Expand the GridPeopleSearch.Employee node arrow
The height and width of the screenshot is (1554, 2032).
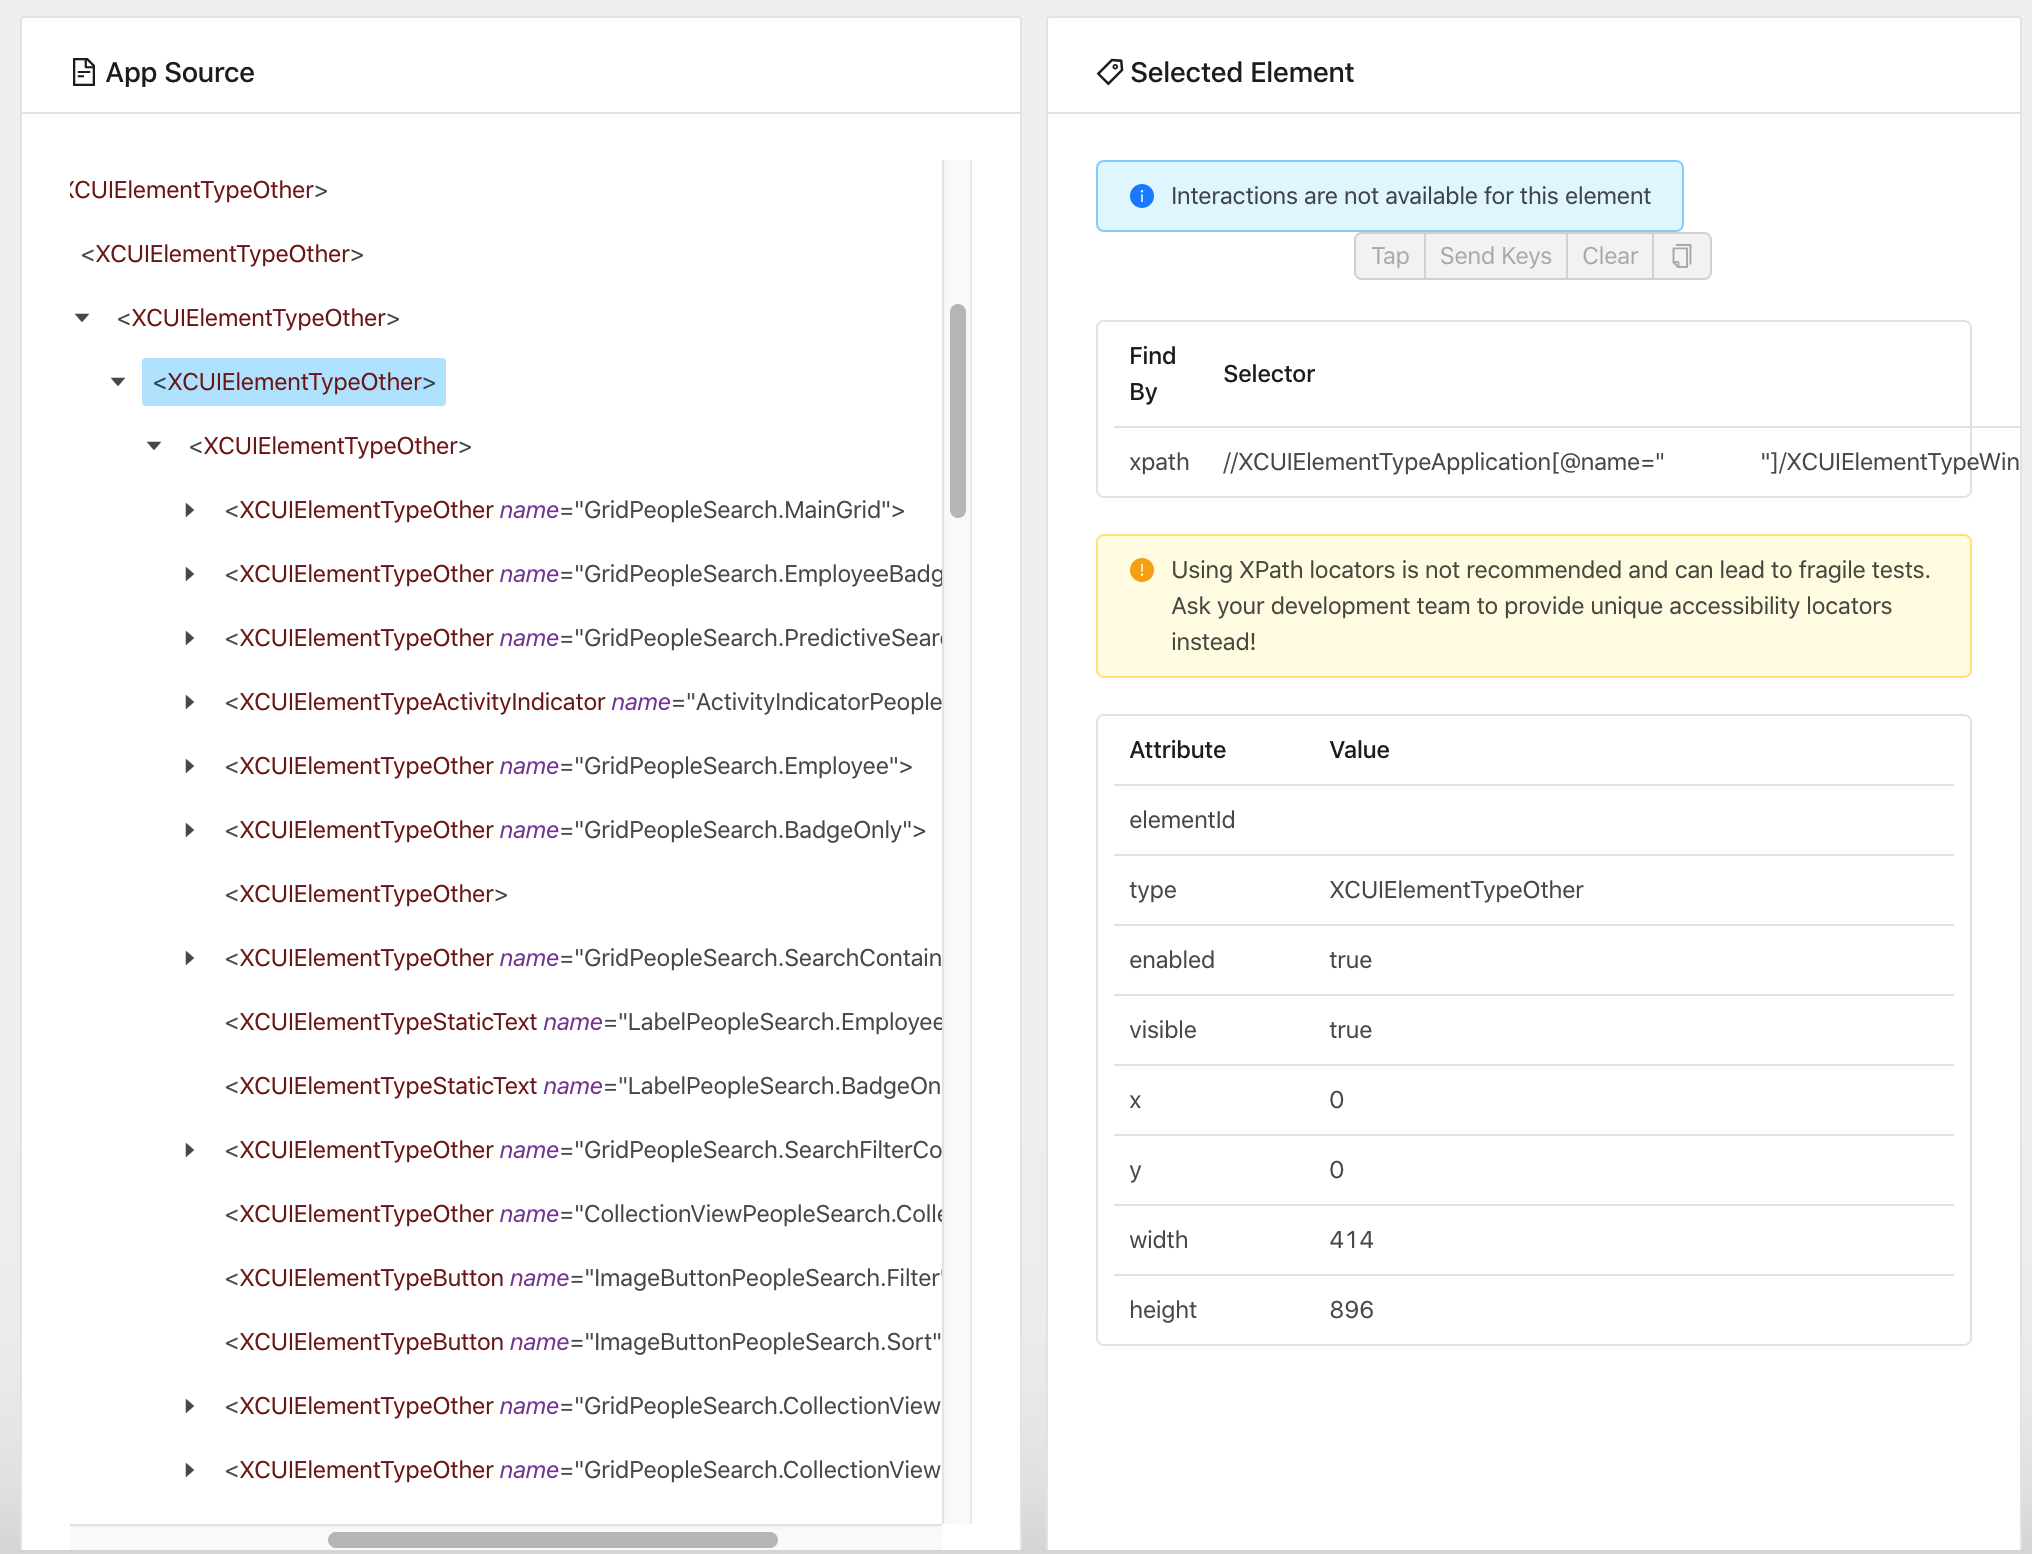point(190,766)
